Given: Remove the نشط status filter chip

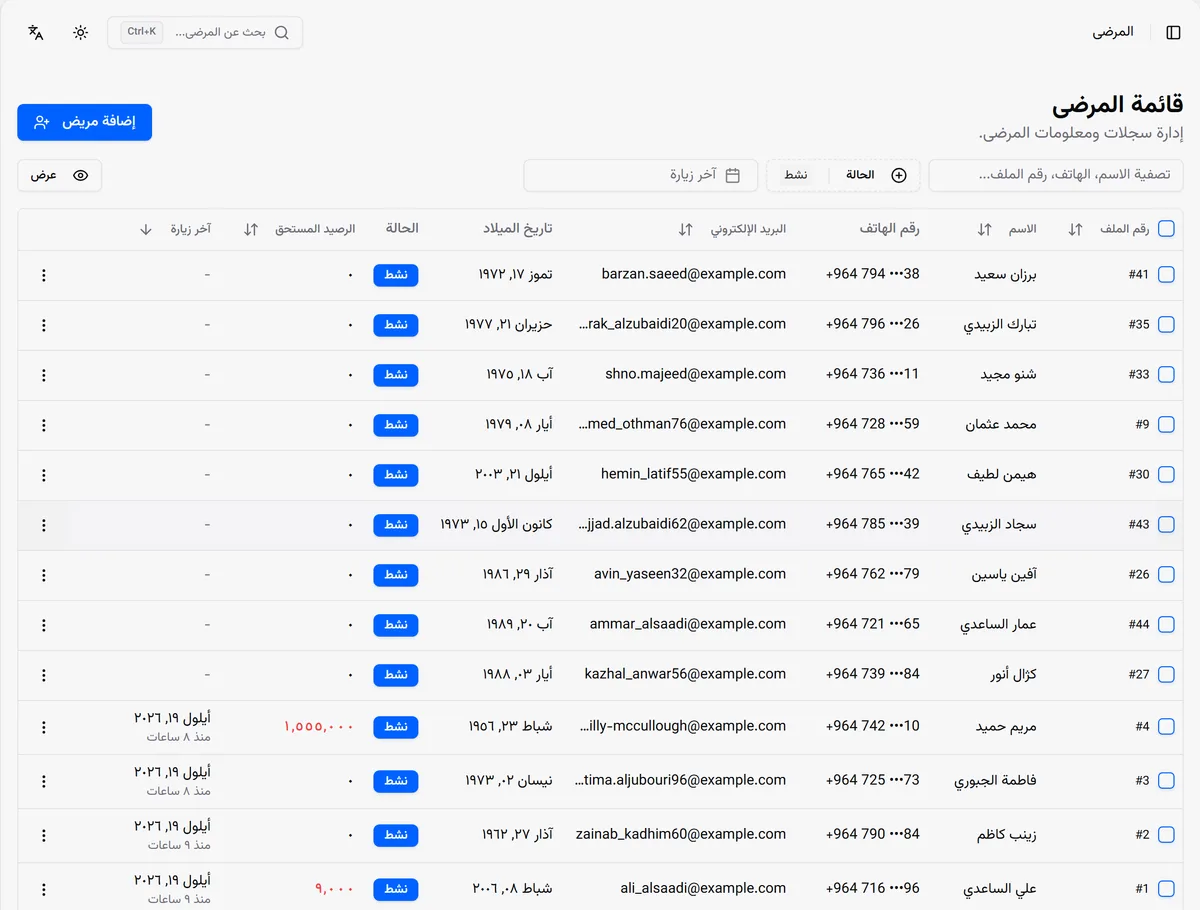Looking at the screenshot, I should tap(796, 175).
